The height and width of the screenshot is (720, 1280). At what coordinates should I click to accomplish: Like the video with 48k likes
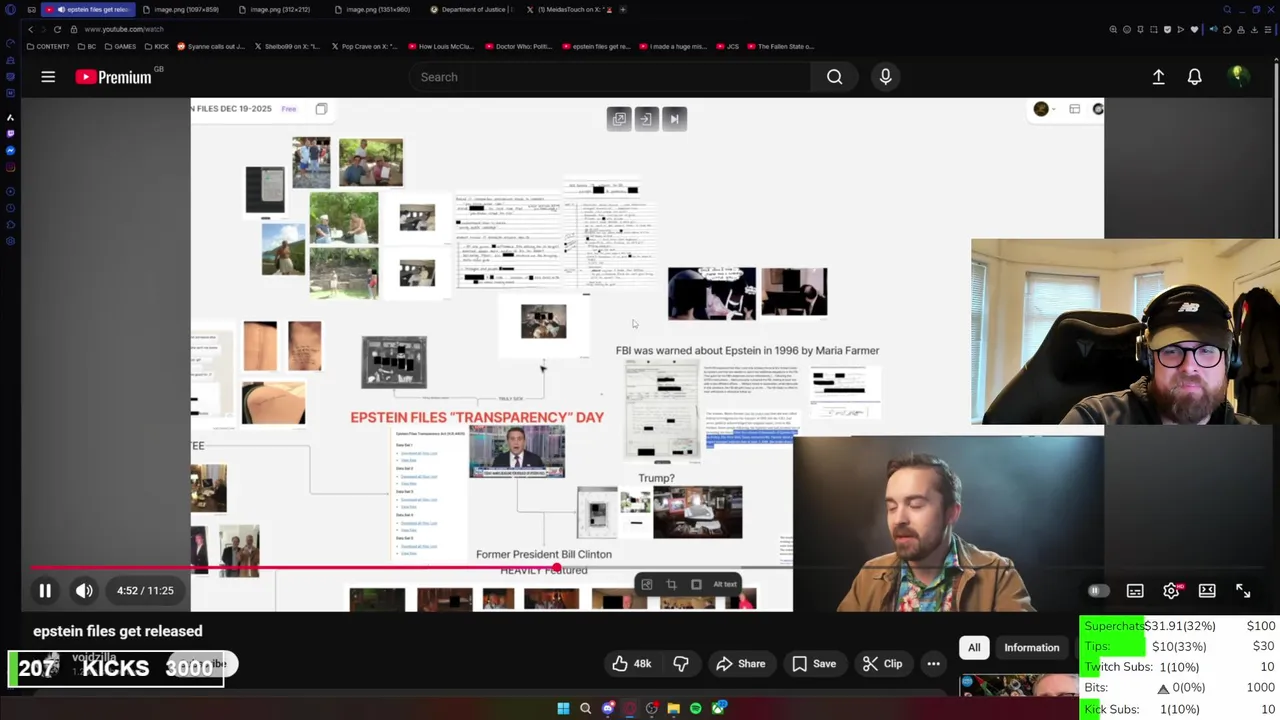click(631, 664)
